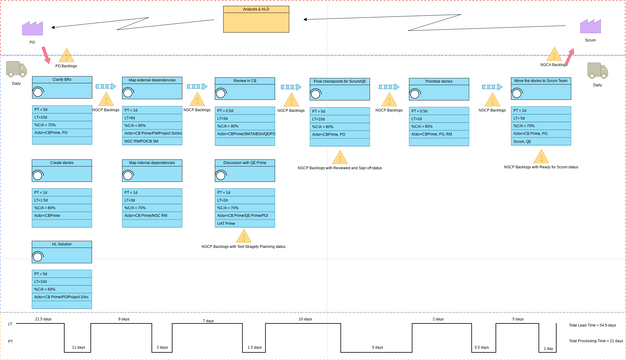Select Discussion with QE Prime process
Viewport: 626px width, 360px height.
coord(245,170)
